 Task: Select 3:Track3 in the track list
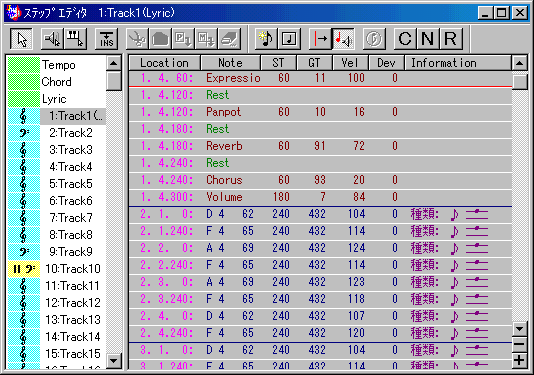71,150
